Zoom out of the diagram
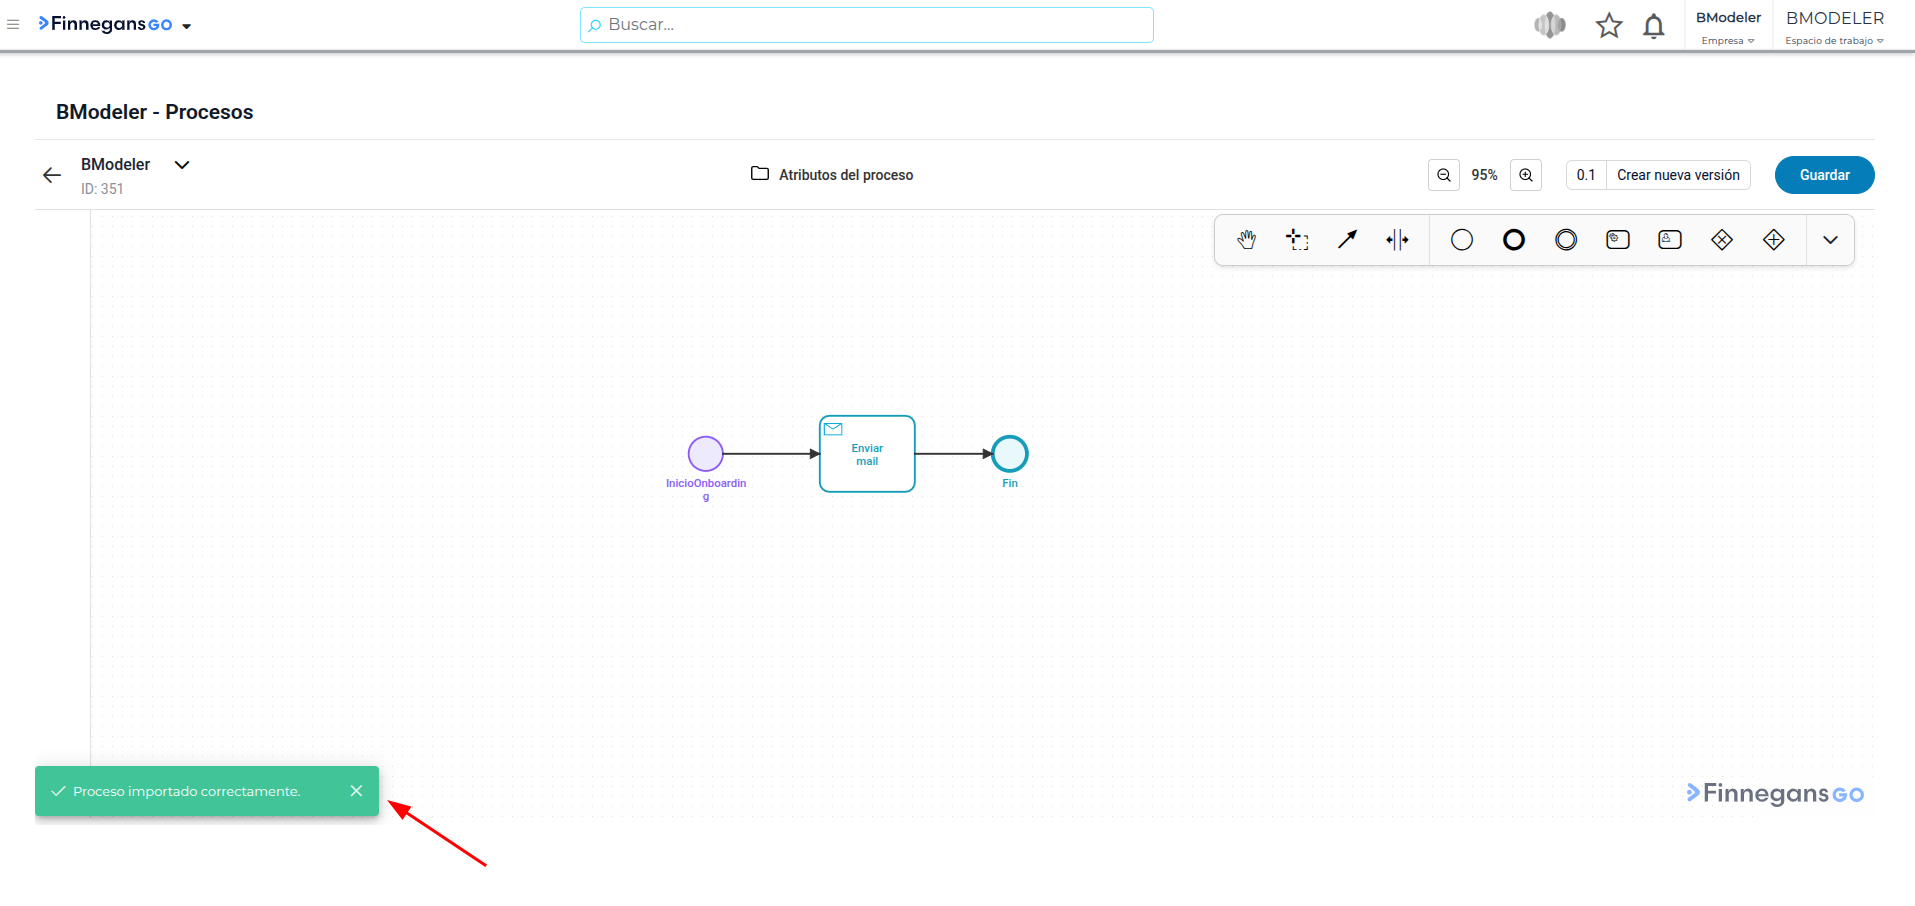The height and width of the screenshot is (906, 1915). (x=1444, y=175)
